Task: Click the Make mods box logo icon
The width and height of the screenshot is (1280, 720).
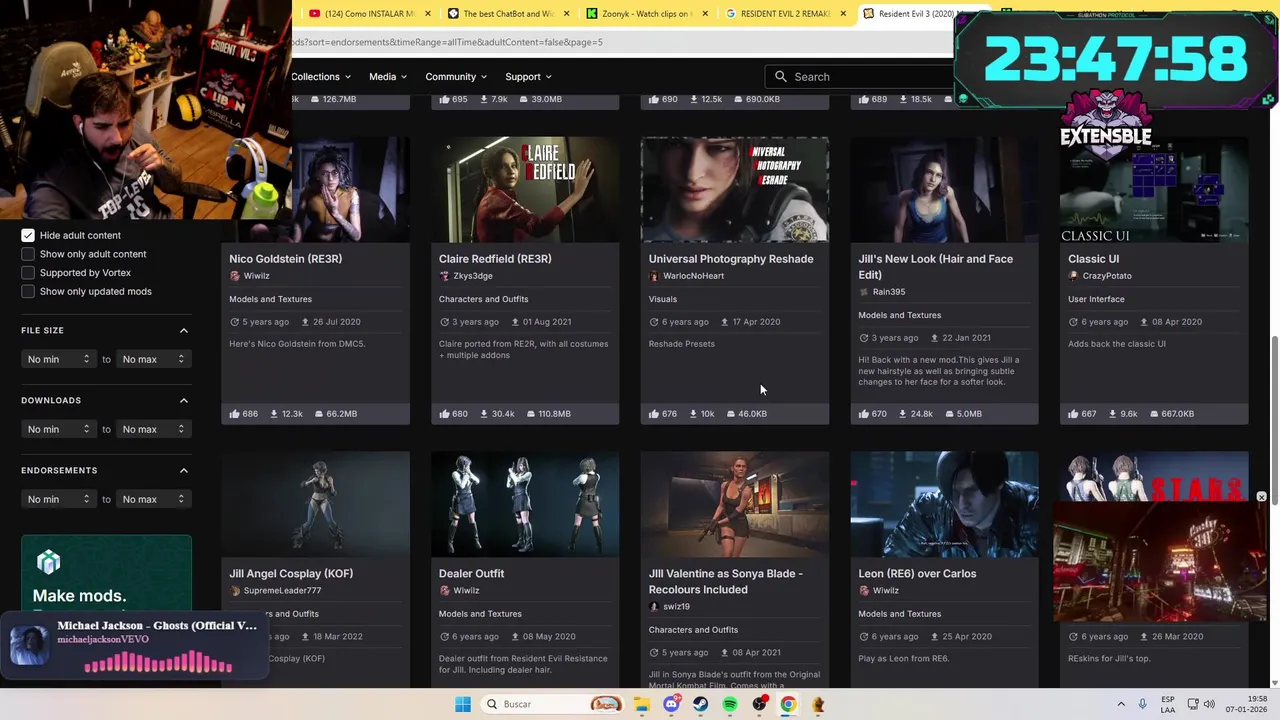Action: tap(49, 562)
